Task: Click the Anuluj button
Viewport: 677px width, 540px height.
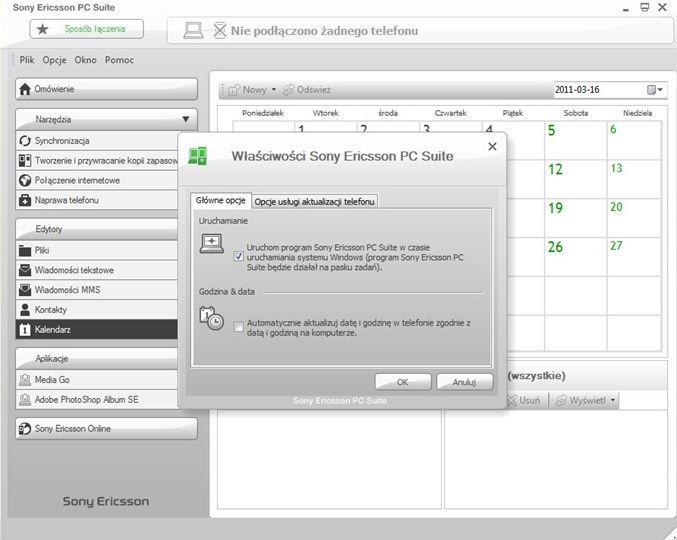Action: [465, 382]
